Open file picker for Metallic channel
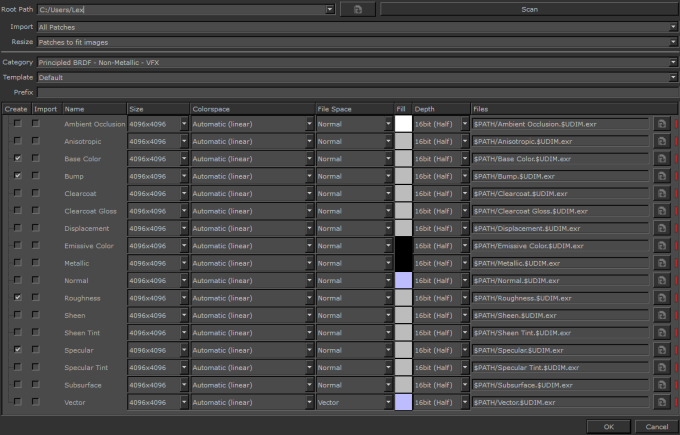 point(662,263)
